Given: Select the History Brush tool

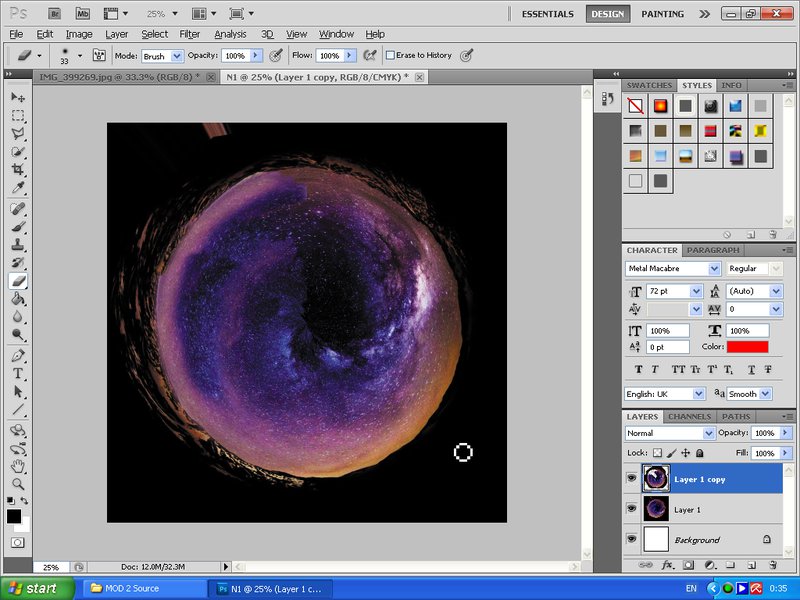Looking at the screenshot, I should 18,263.
